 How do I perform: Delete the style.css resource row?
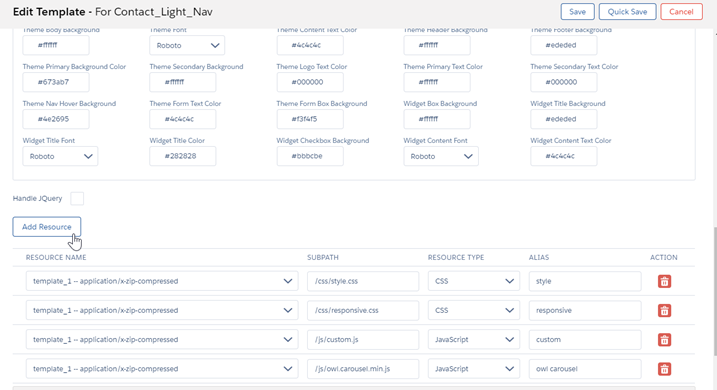(x=664, y=281)
